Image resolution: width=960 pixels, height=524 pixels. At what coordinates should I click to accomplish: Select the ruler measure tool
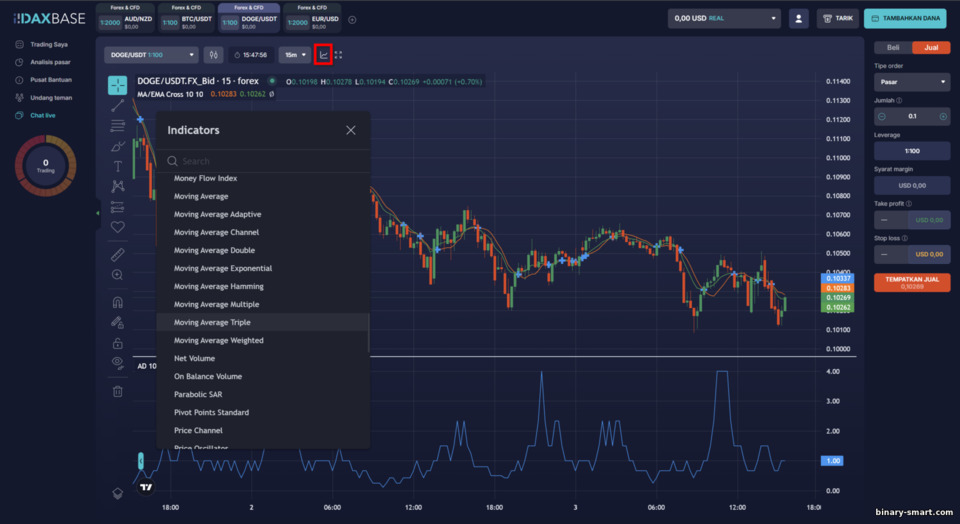click(118, 254)
